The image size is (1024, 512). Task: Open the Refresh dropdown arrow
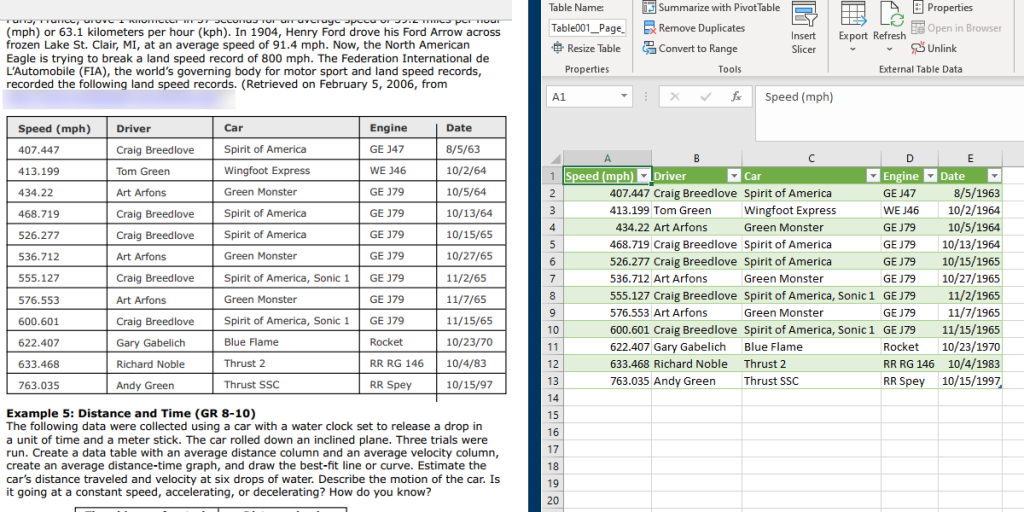(x=889, y=49)
